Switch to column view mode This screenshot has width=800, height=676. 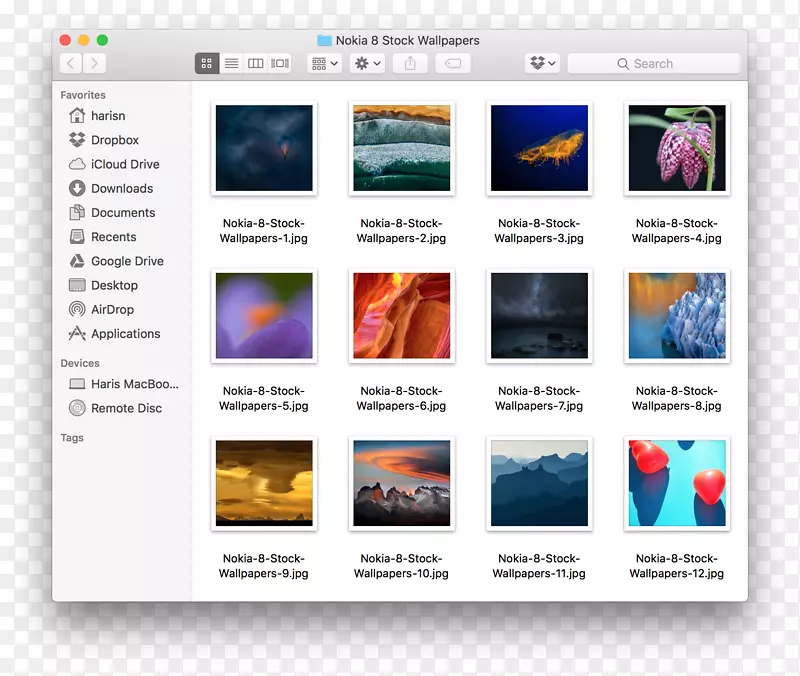point(256,63)
